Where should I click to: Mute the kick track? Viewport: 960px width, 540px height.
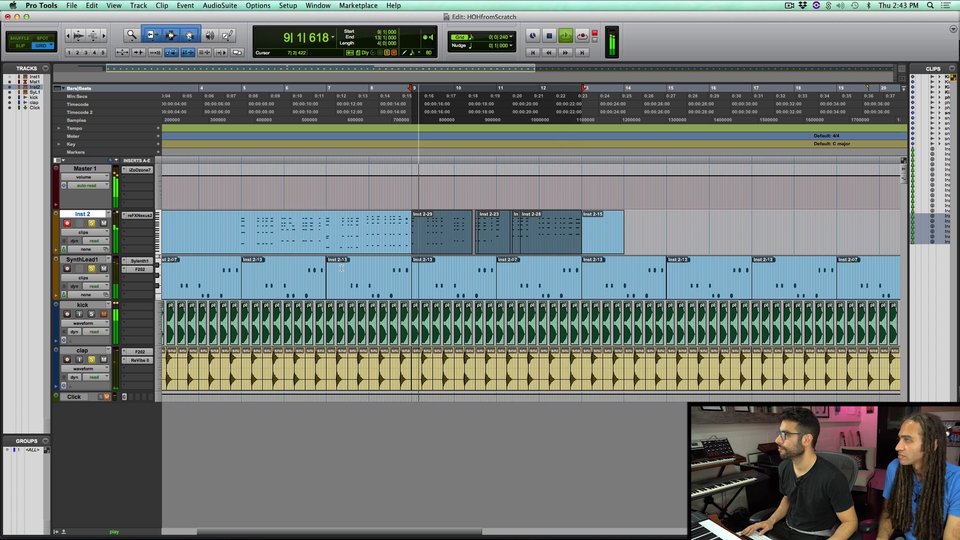pos(103,313)
